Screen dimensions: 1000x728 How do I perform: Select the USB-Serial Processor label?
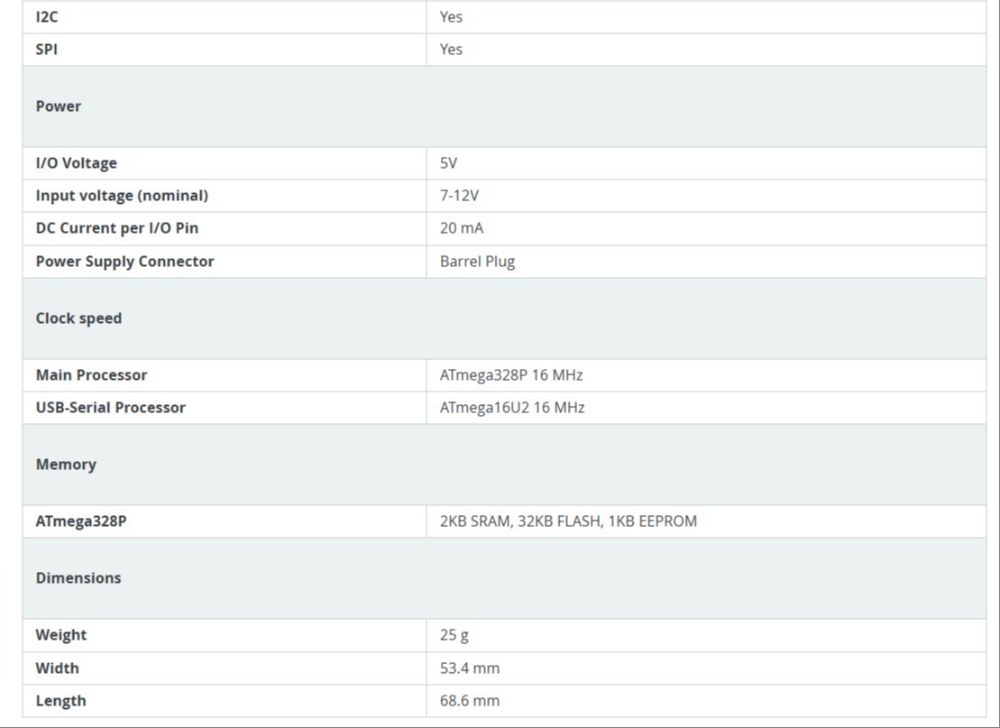click(110, 408)
